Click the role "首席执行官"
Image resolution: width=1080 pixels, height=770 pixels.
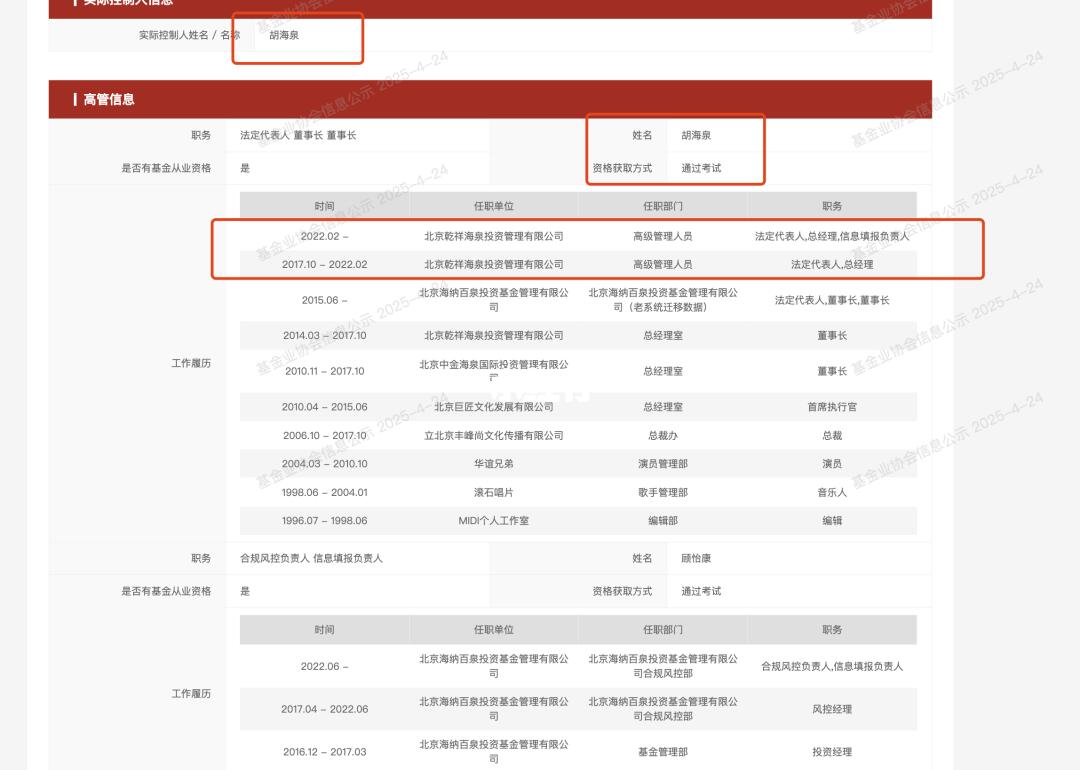click(831, 407)
